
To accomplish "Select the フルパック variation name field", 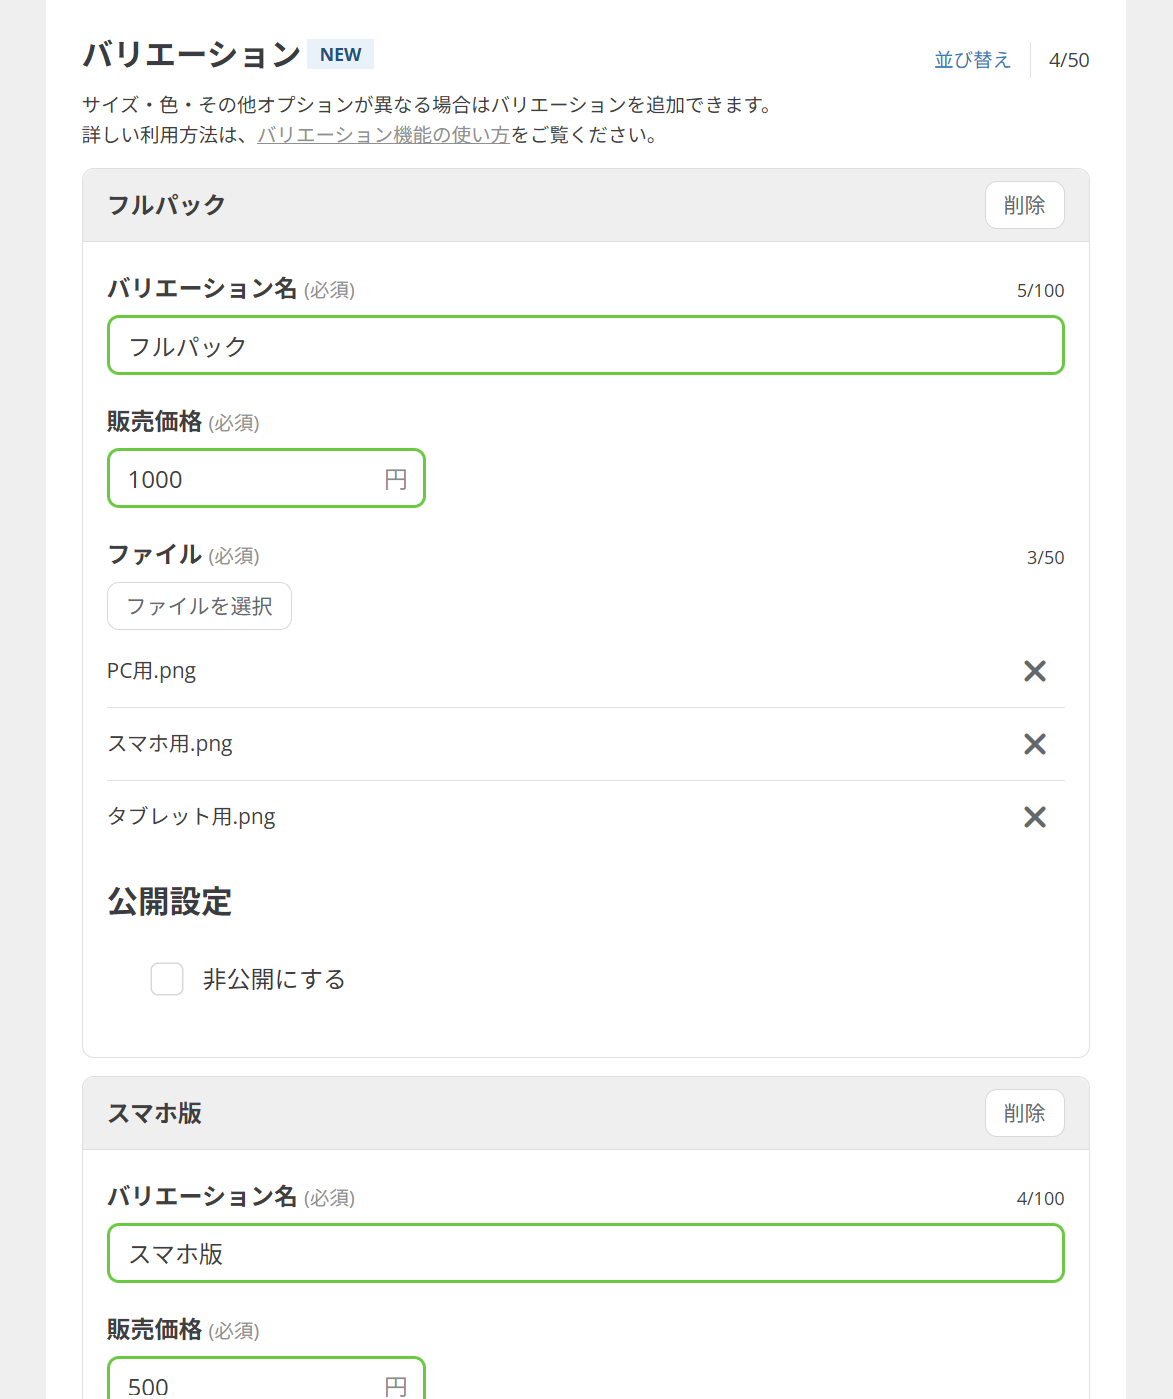I will [x=585, y=345].
